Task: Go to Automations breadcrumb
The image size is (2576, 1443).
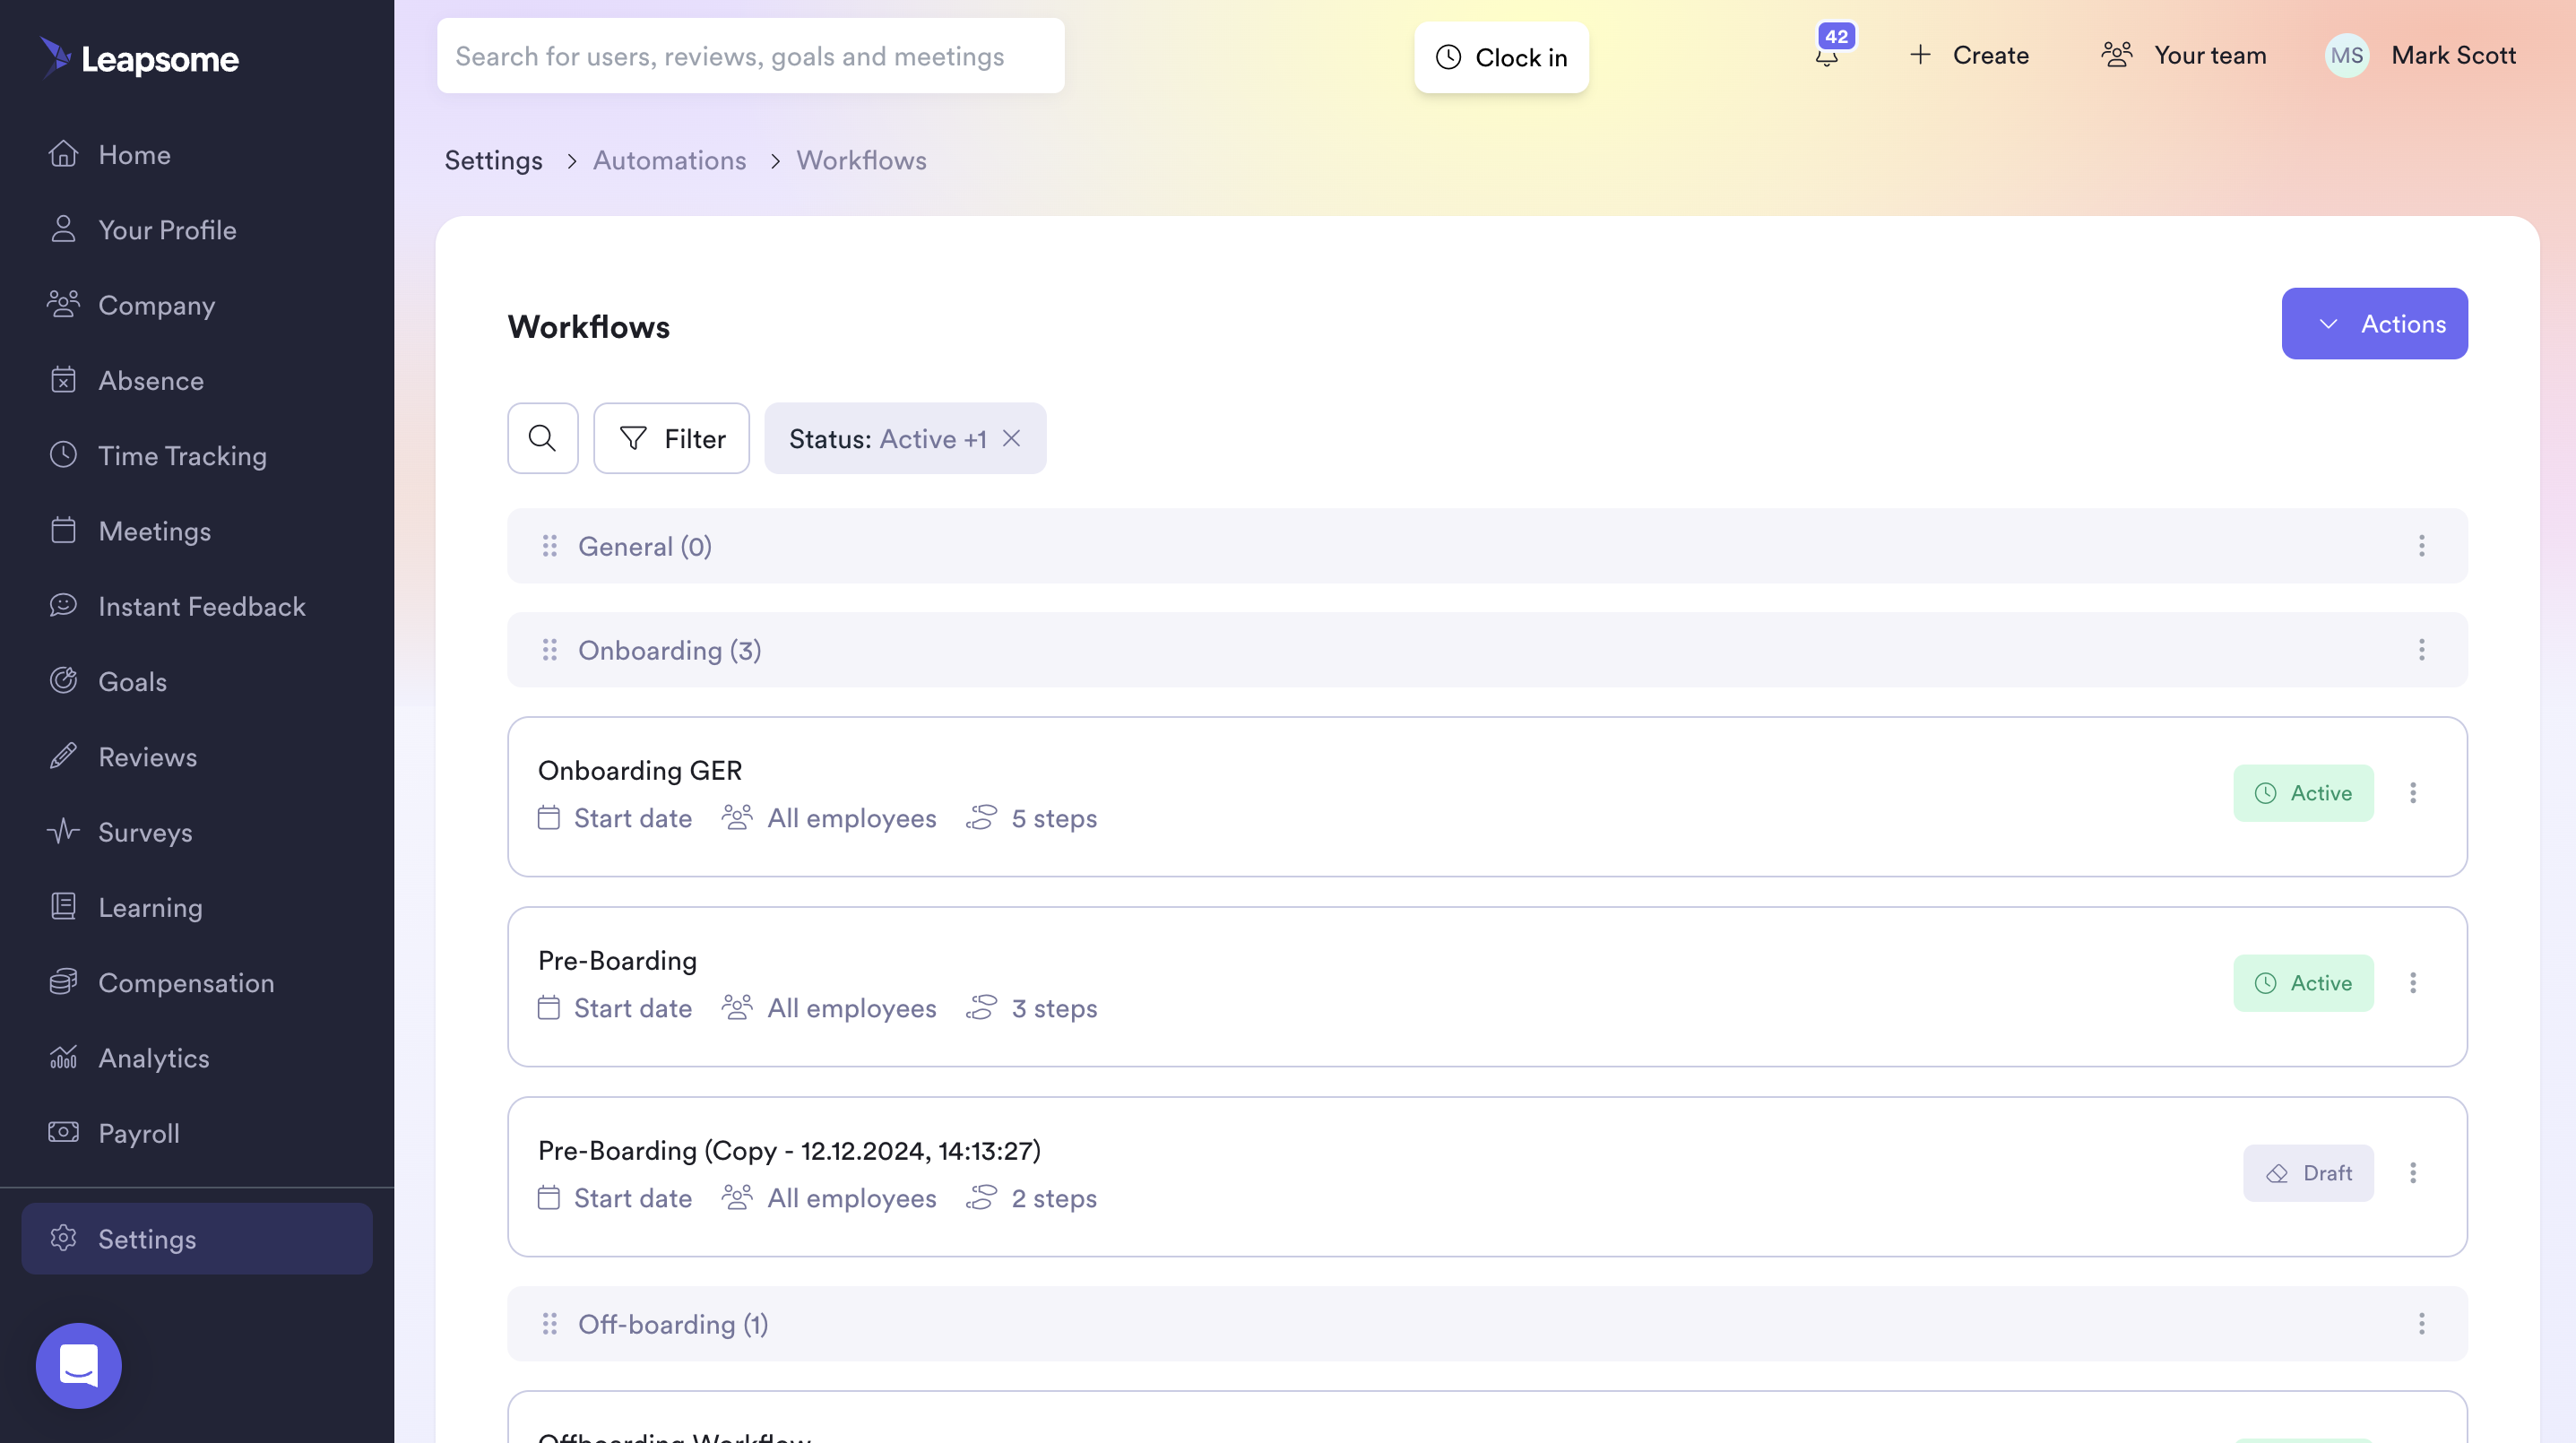Action: (x=670, y=160)
